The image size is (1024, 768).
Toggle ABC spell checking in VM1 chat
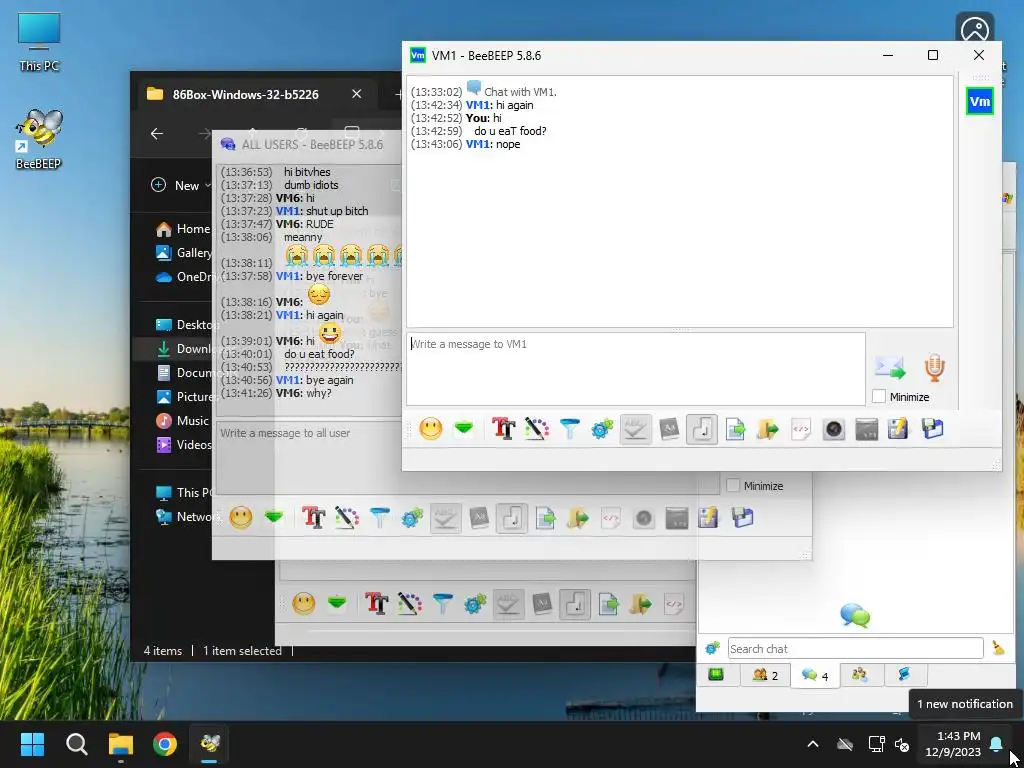pyautogui.click(x=635, y=429)
